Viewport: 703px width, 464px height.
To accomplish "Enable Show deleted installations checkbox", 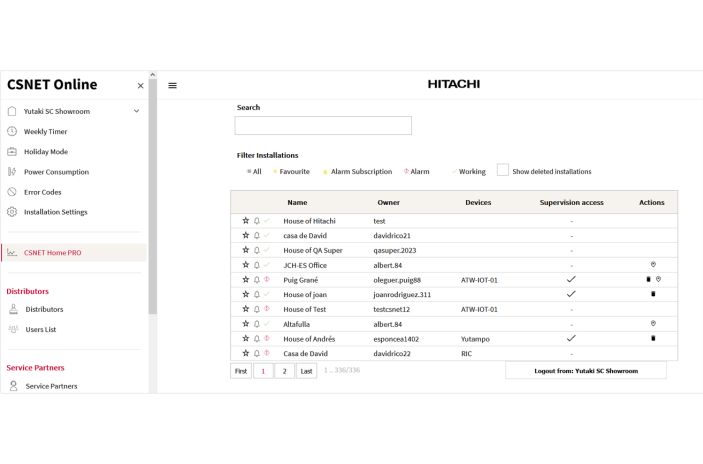I will 503,171.
